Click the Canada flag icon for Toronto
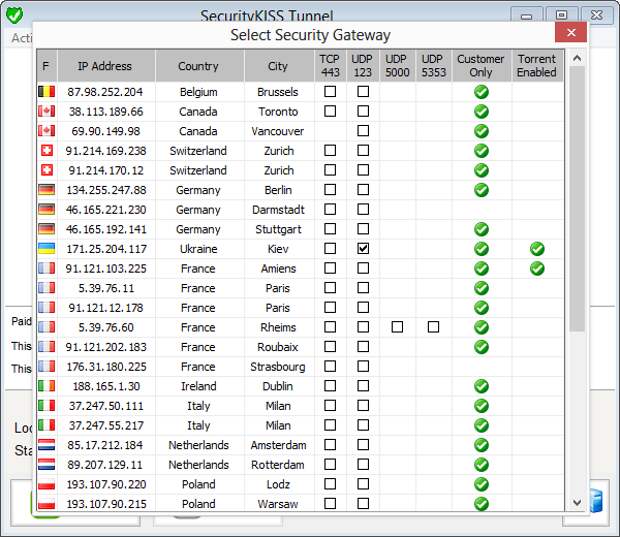The height and width of the screenshot is (537, 620). coord(46,112)
